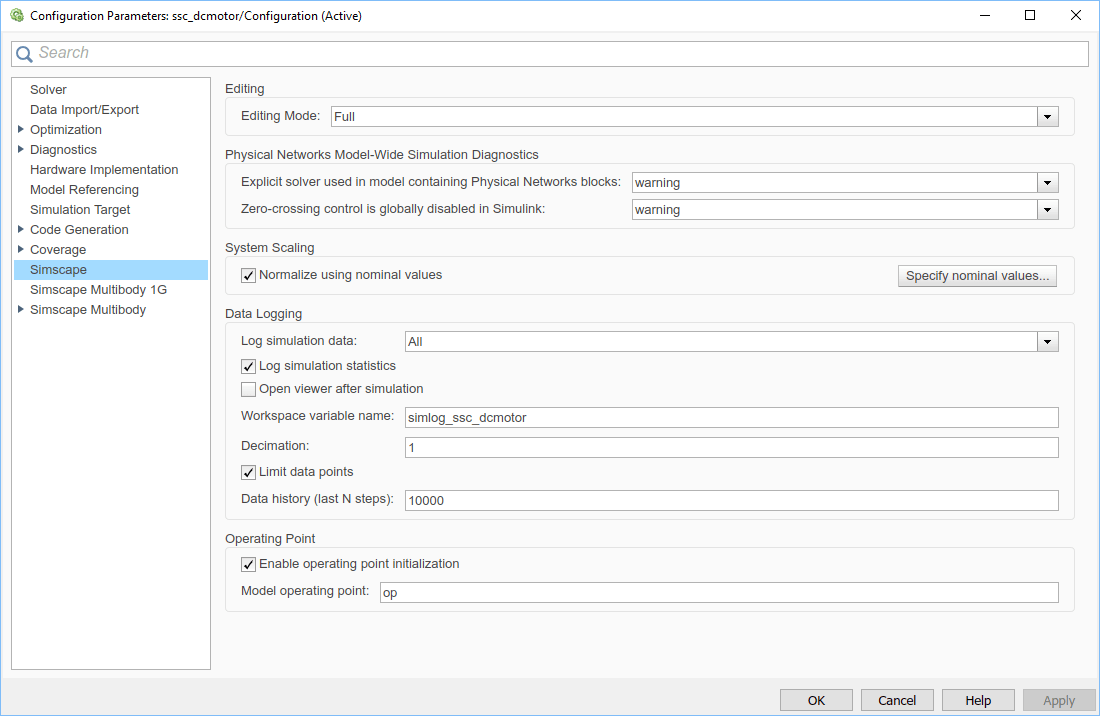Viewport: 1100px width, 716px height.
Task: Open Log simulation data dropdown
Action: tap(1047, 342)
